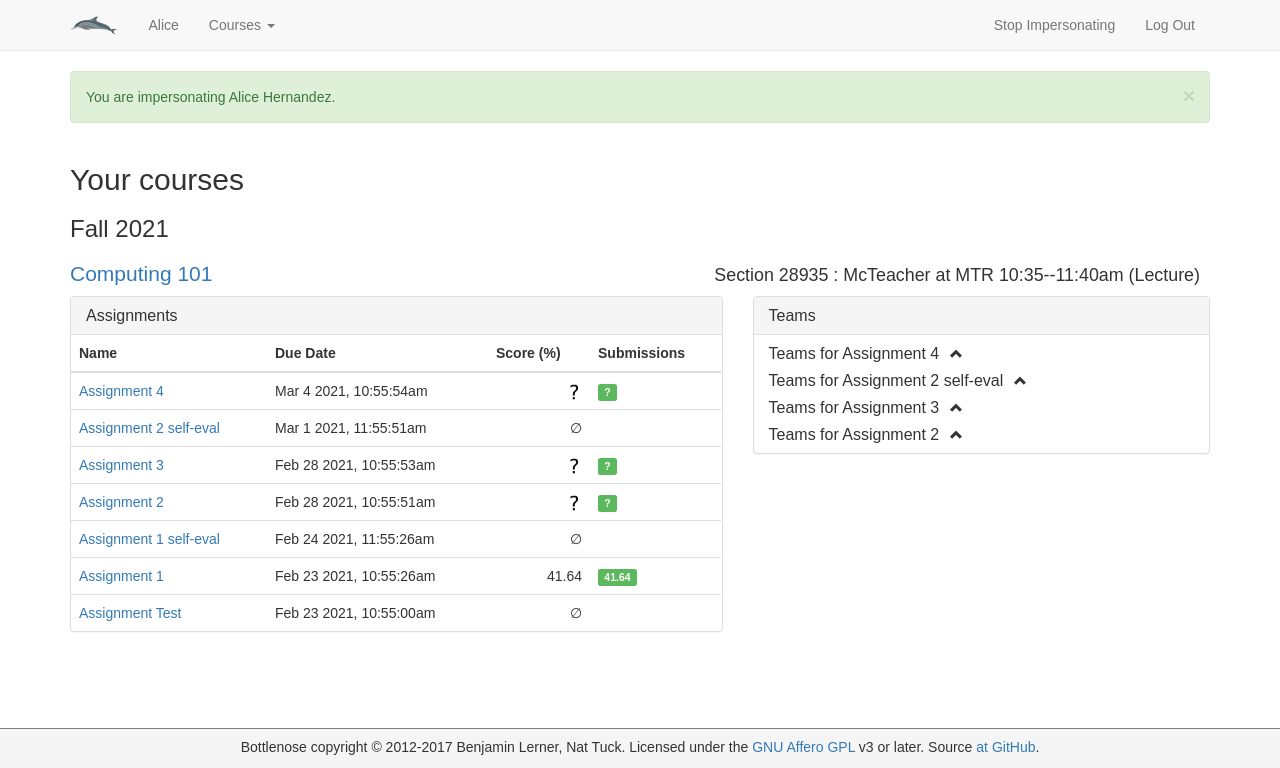Visit the GNU Affero GPL link
The image size is (1280, 768).
[x=803, y=747]
